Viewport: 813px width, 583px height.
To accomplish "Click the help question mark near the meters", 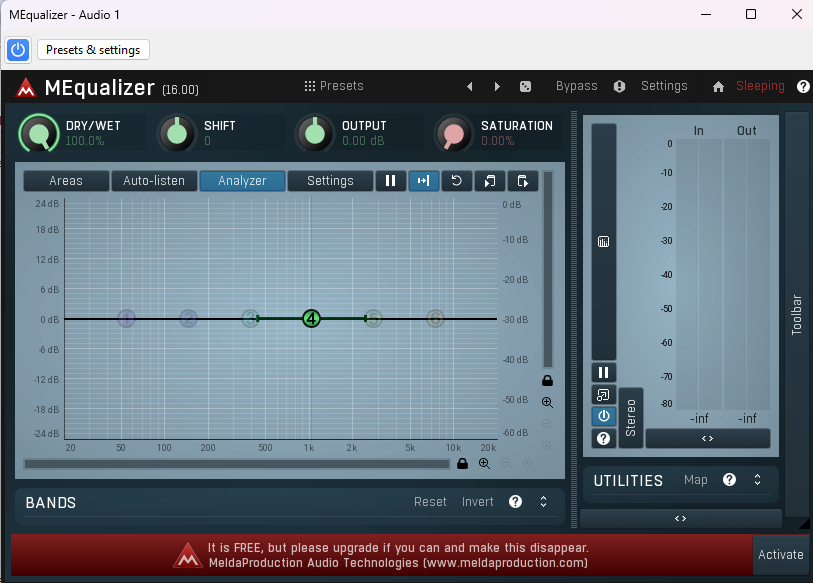I will point(603,438).
